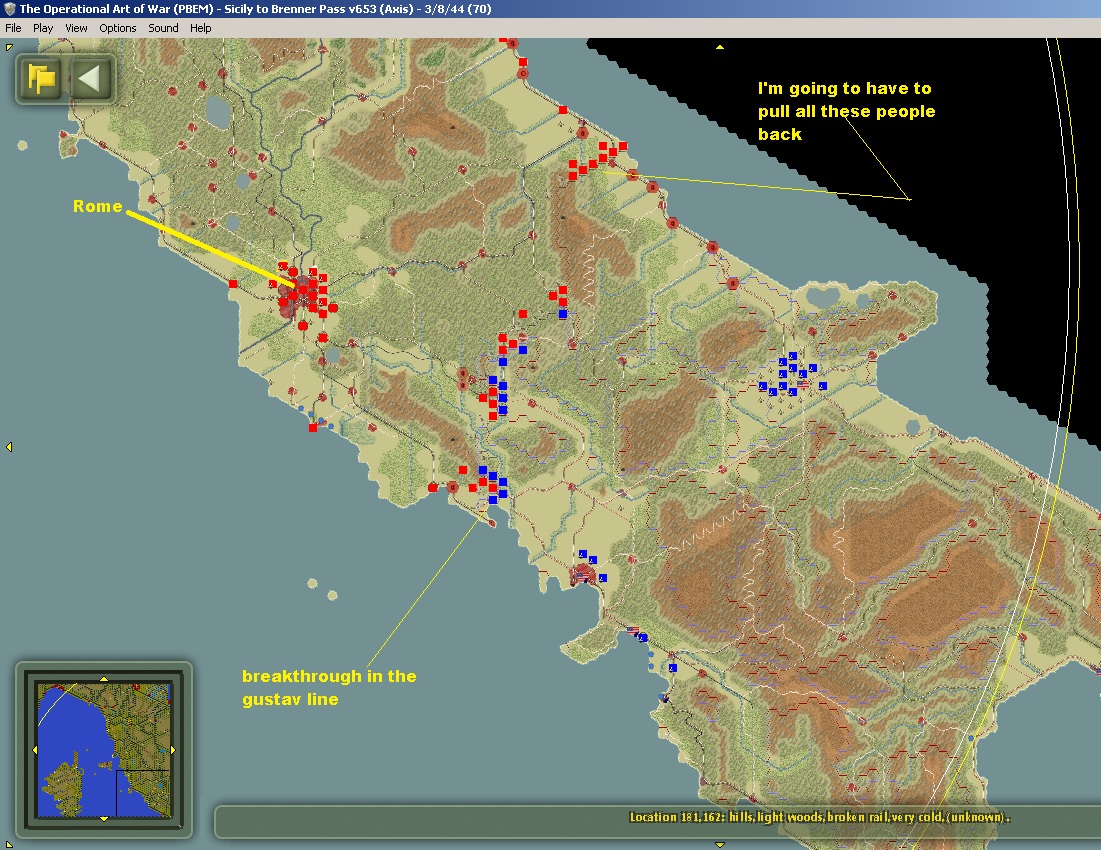Click the minimap overview thumbnail
Viewport: 1101px width, 850px height.
[x=104, y=750]
